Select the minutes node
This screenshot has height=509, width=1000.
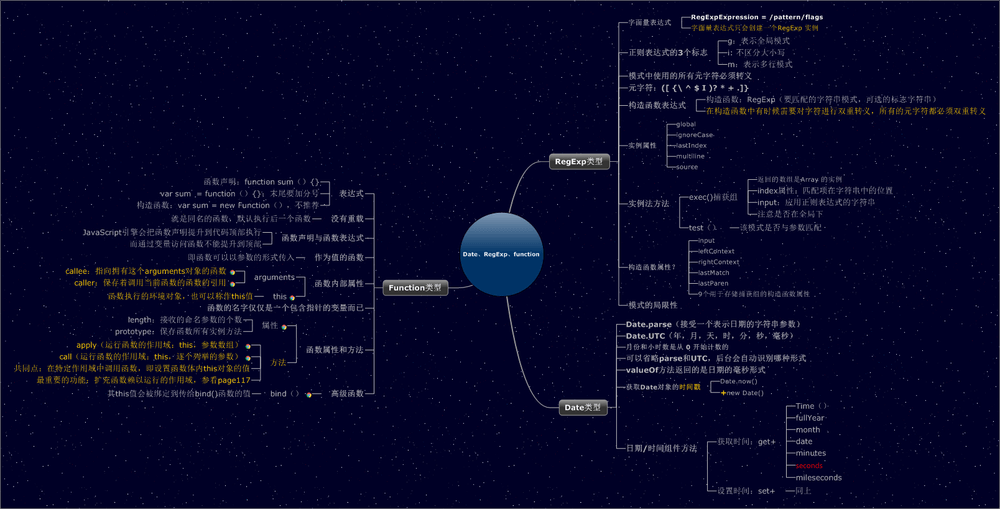tap(811, 454)
